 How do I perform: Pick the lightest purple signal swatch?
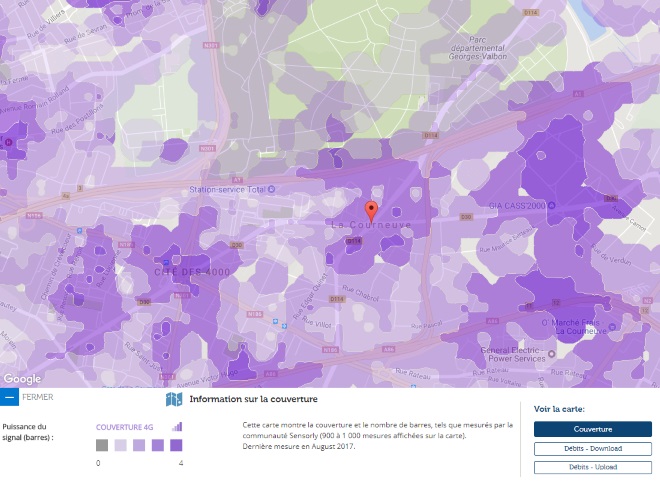click(x=120, y=445)
